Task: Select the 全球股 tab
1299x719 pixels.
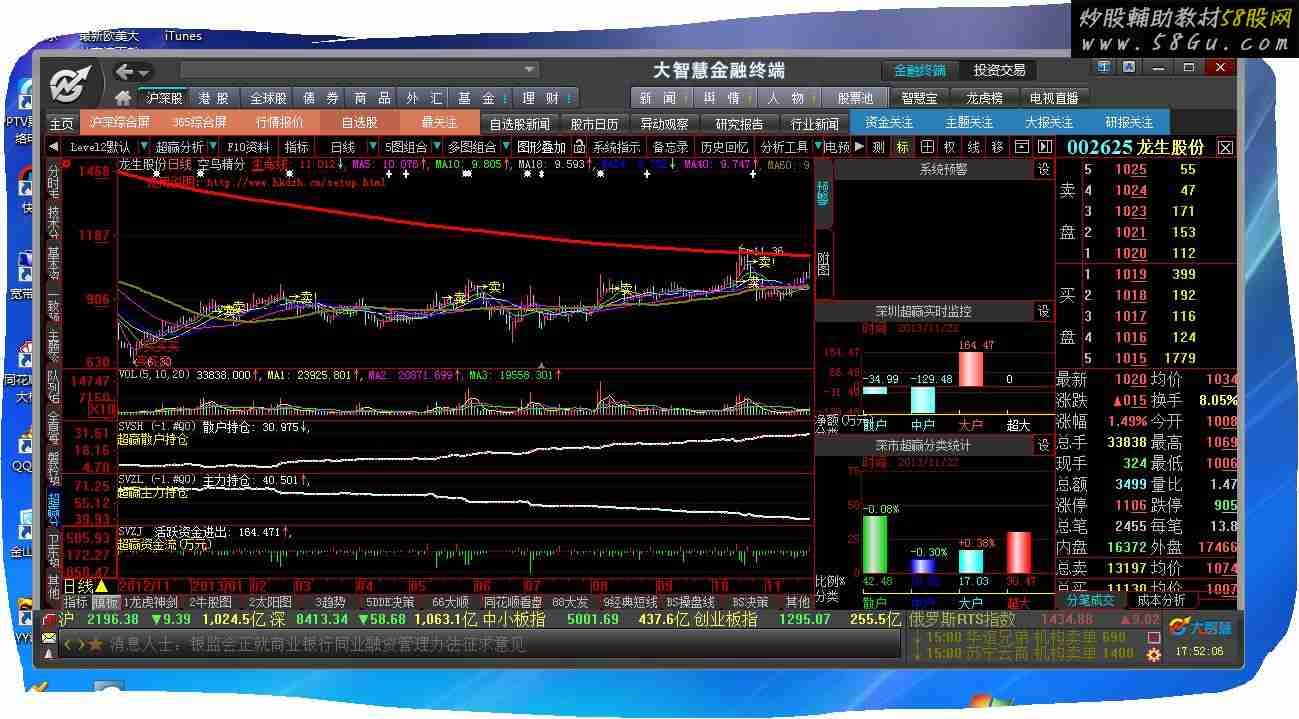Action: (x=268, y=98)
